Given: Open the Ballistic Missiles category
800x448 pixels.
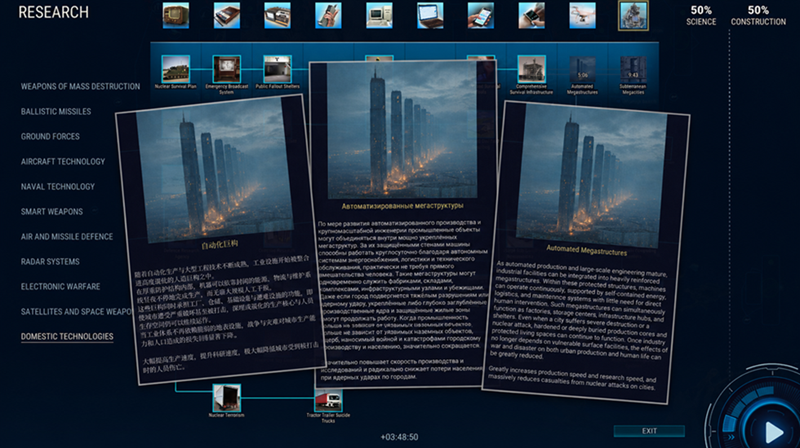Looking at the screenshot, I should [56, 111].
